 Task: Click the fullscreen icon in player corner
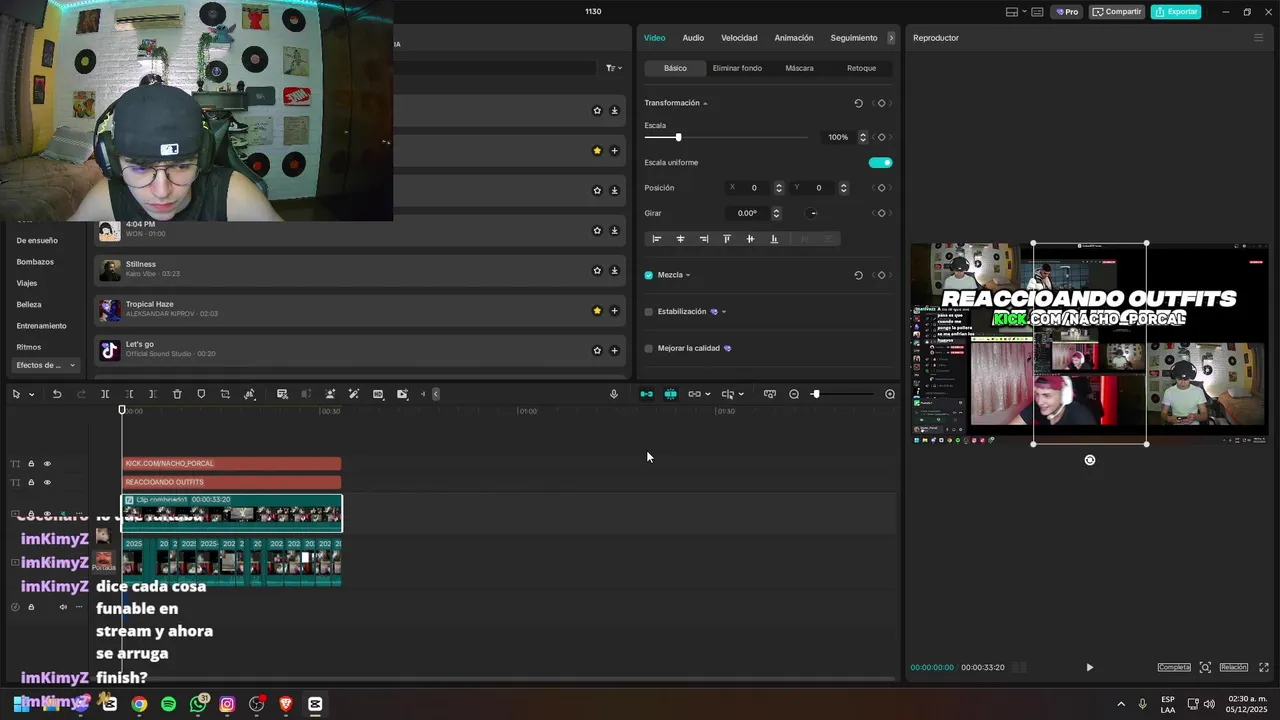(x=1264, y=667)
